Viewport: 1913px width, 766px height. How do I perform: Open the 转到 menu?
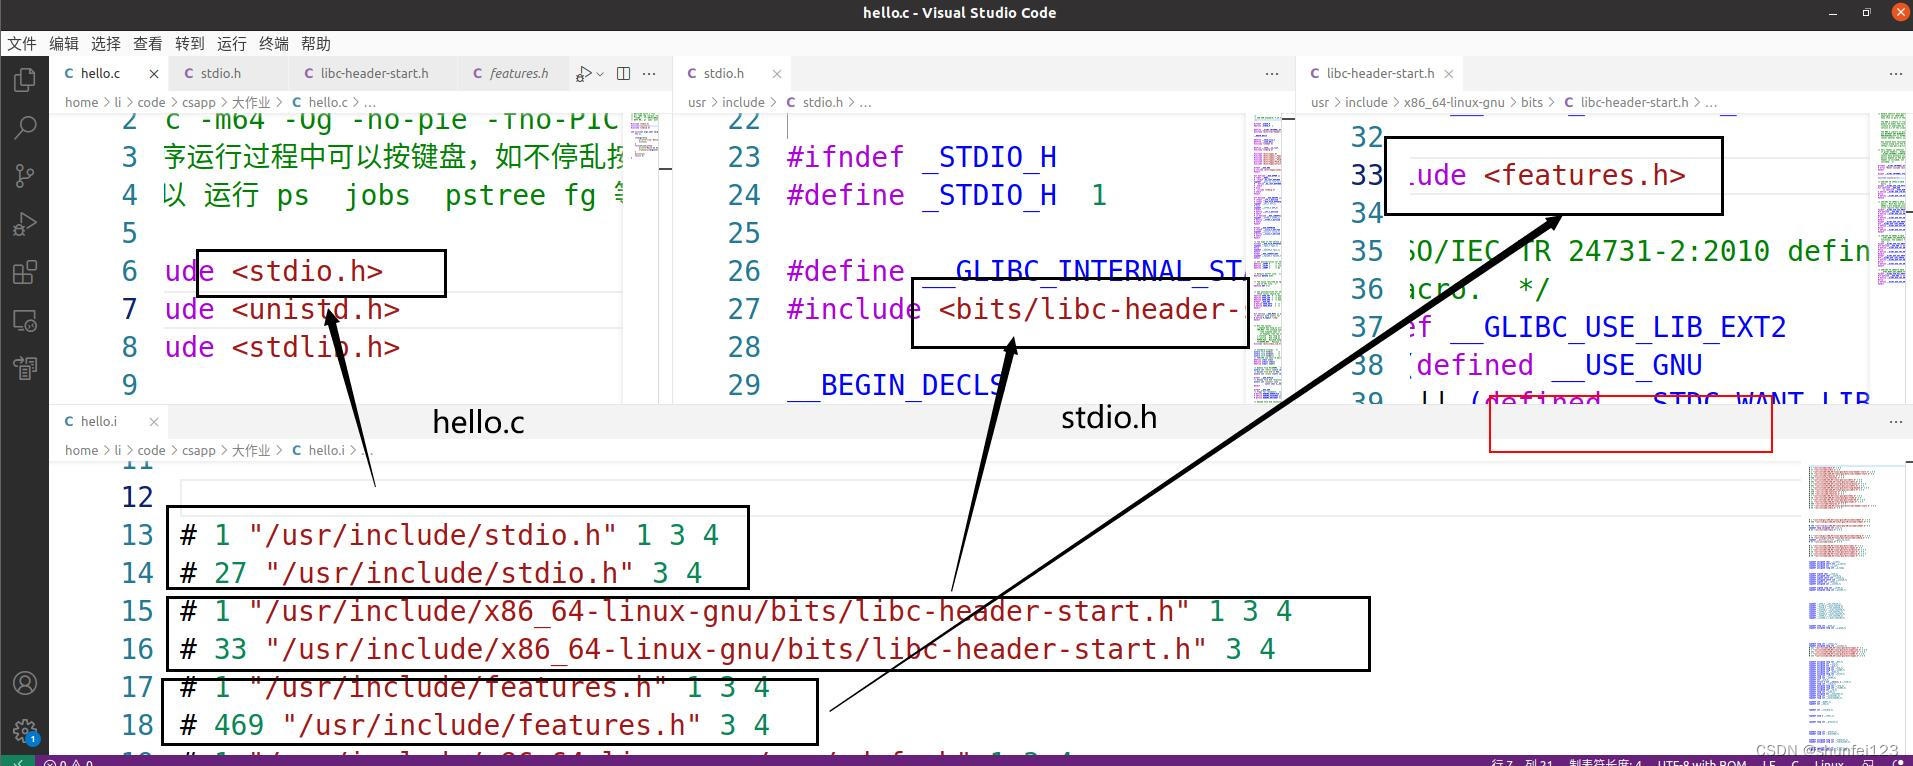tap(189, 44)
